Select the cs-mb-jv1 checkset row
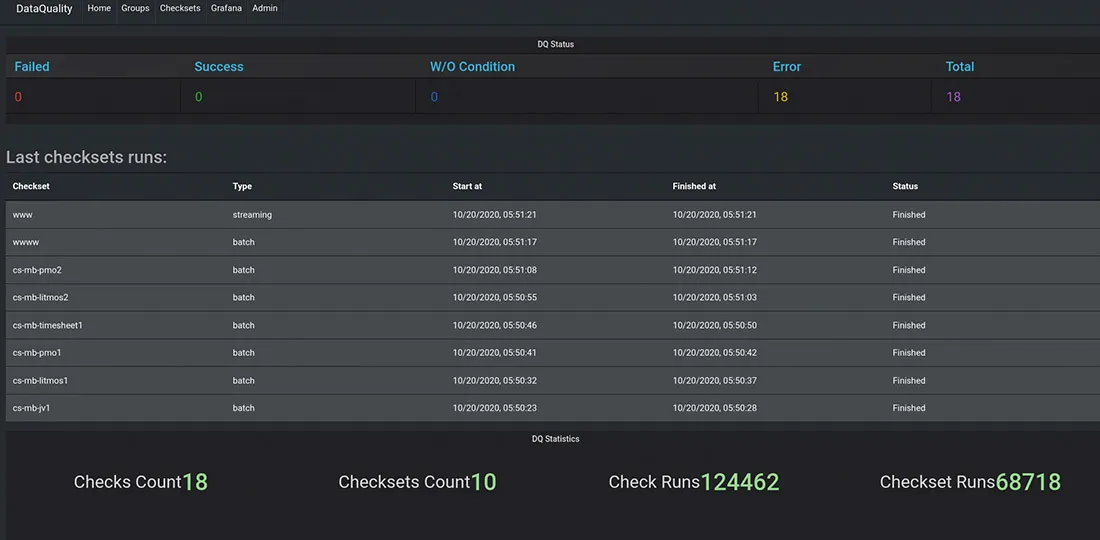This screenshot has height=540, width=1100. [x=31, y=408]
